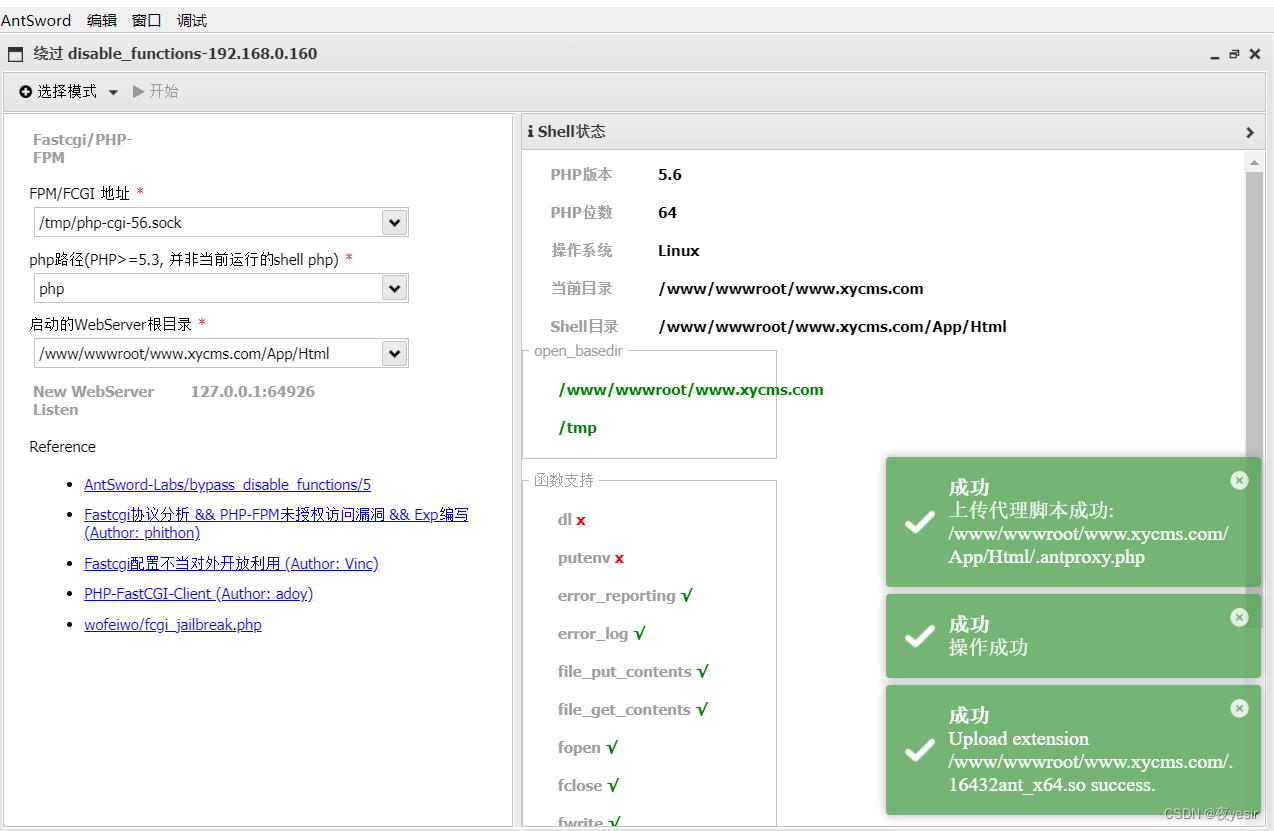Screen dimensions: 1274x831
Task: Click the window icon beside the 绕过 disable_functions title
Action: (x=15, y=54)
